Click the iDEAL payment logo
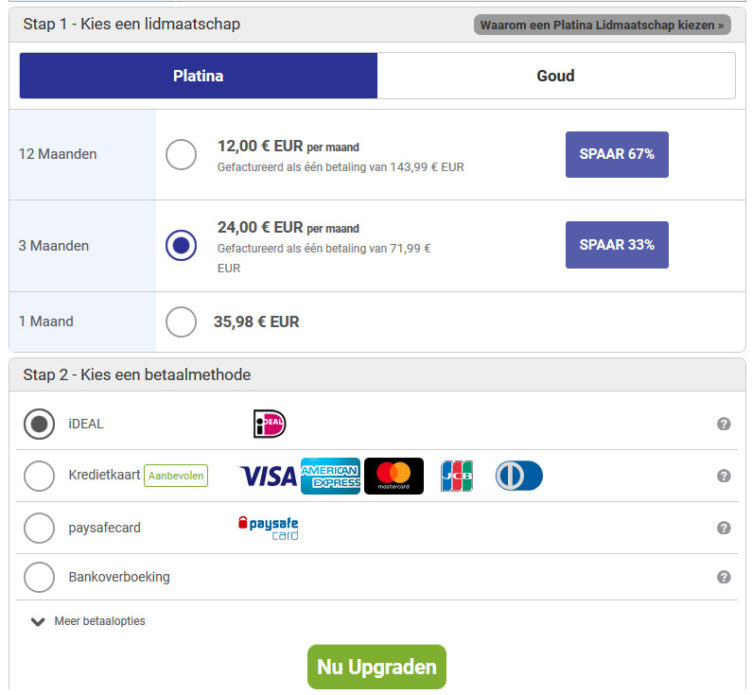The height and width of the screenshot is (695, 752). coord(269,424)
